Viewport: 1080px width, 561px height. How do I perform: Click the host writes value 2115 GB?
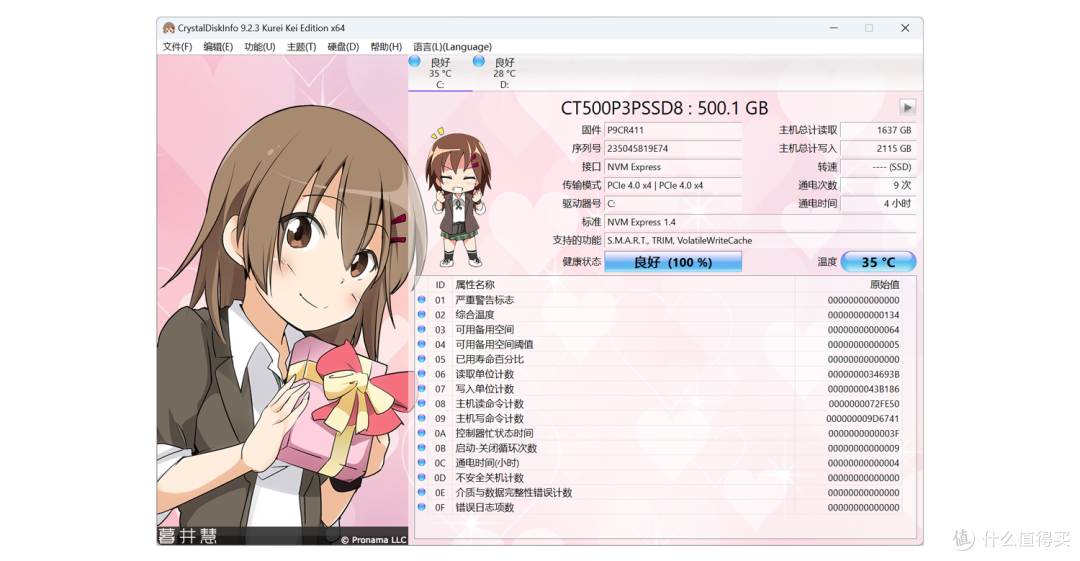(x=878, y=148)
